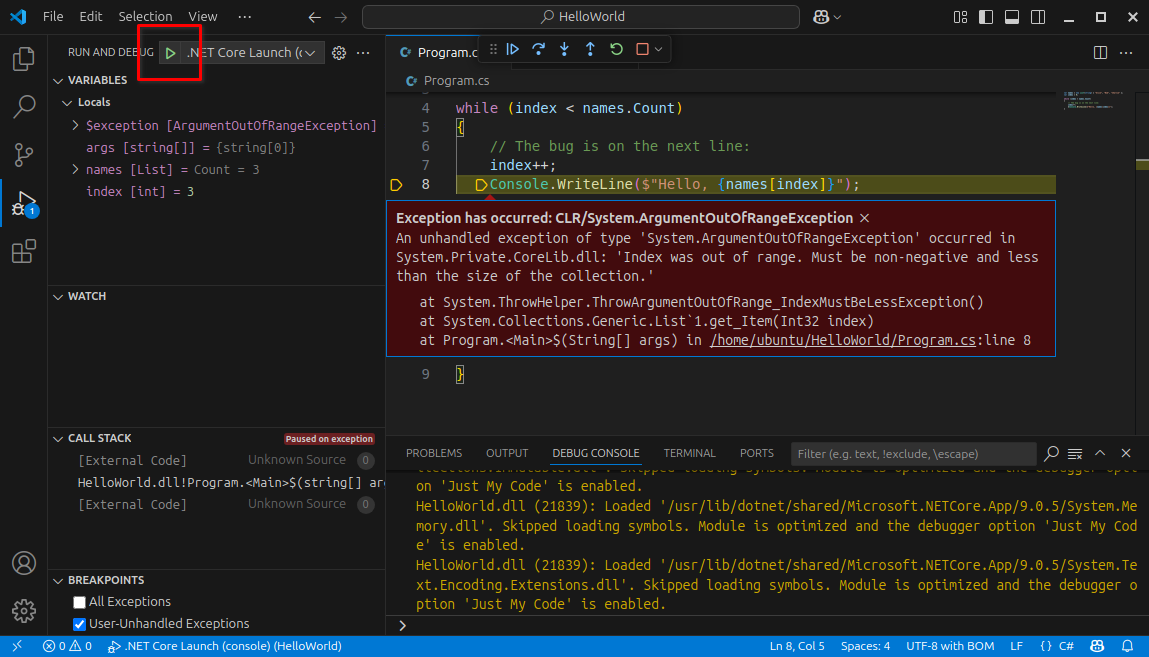
Task: Restart the debug session
Action: [x=616, y=49]
